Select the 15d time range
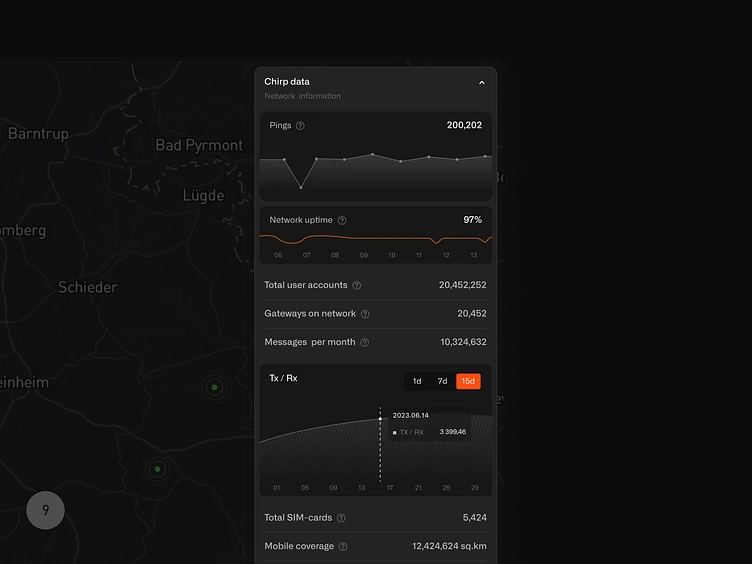This screenshot has width=752, height=564. pos(468,381)
